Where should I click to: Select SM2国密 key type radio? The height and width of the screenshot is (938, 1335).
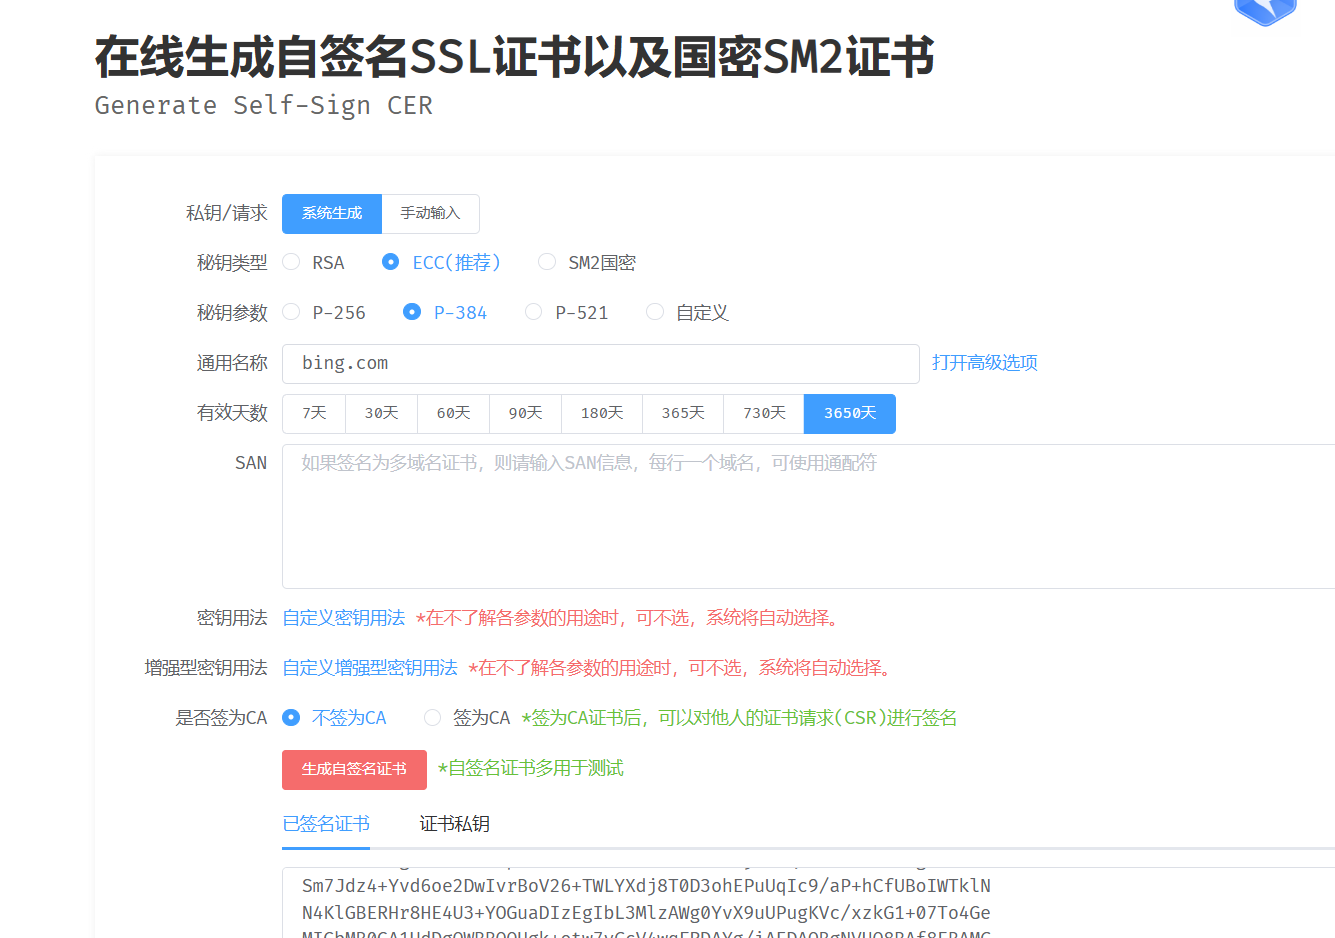[587, 262]
